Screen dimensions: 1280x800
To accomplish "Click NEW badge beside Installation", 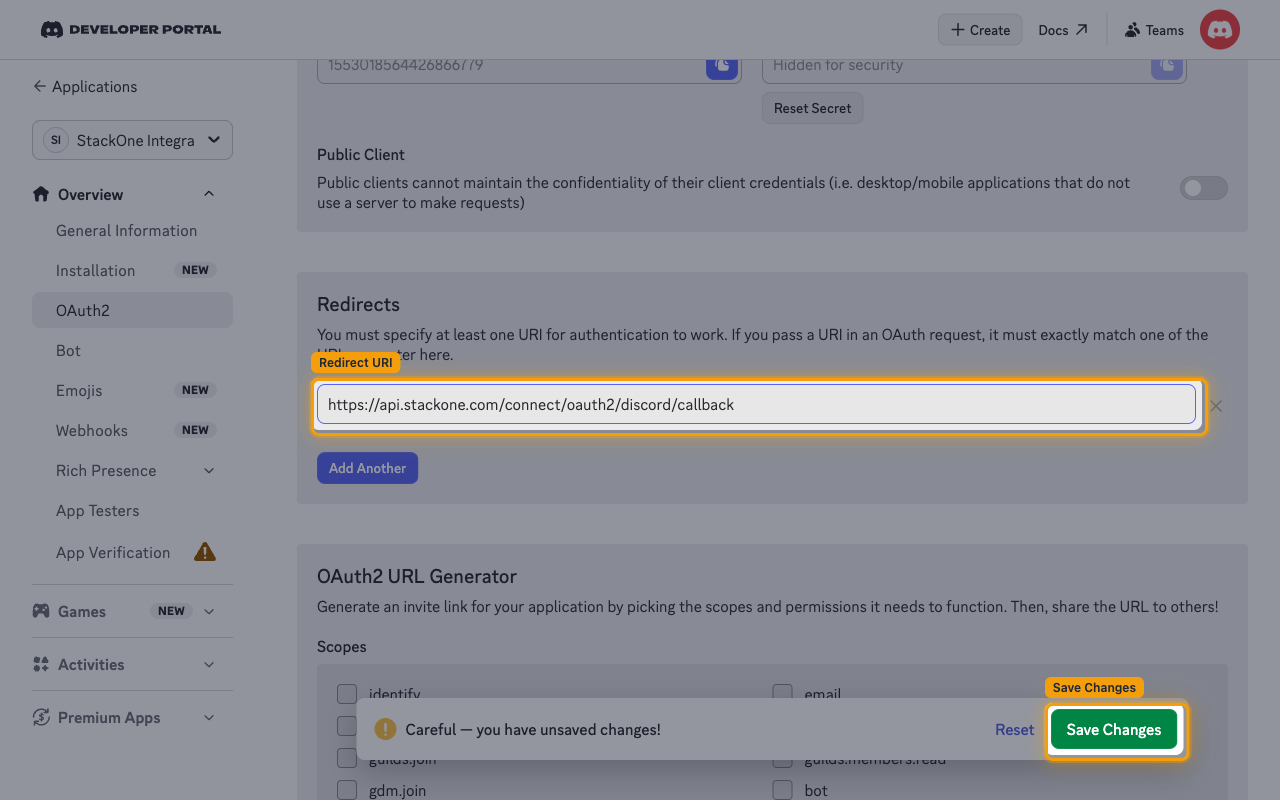I will (195, 270).
